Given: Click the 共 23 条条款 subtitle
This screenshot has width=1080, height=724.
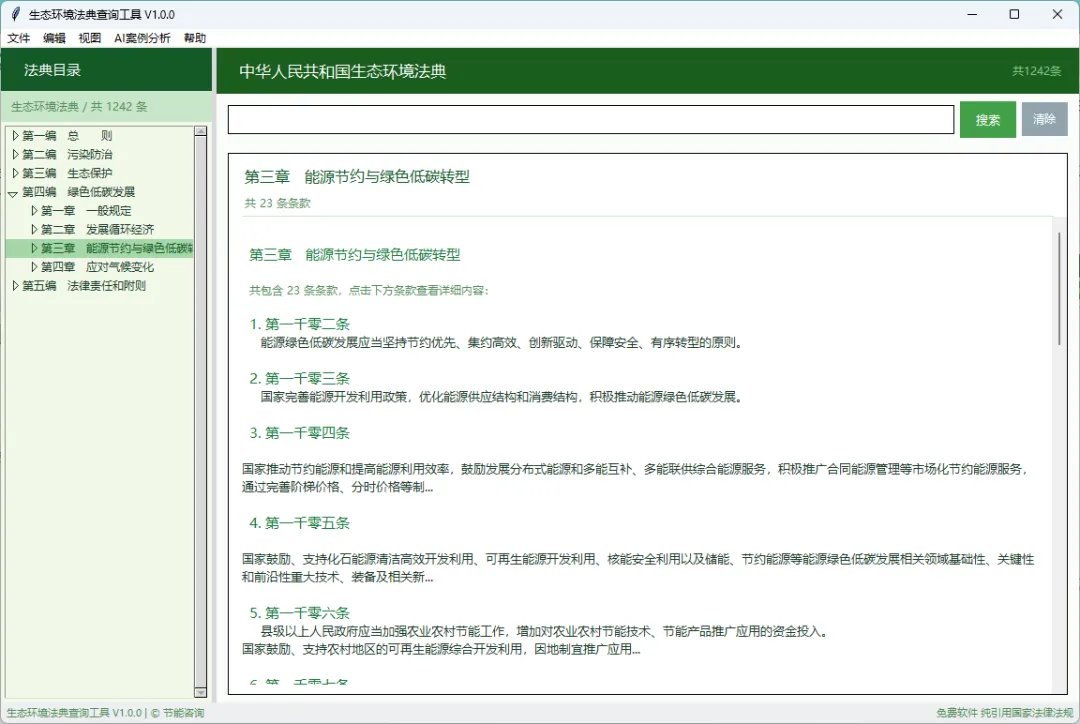Looking at the screenshot, I should tap(278, 203).
